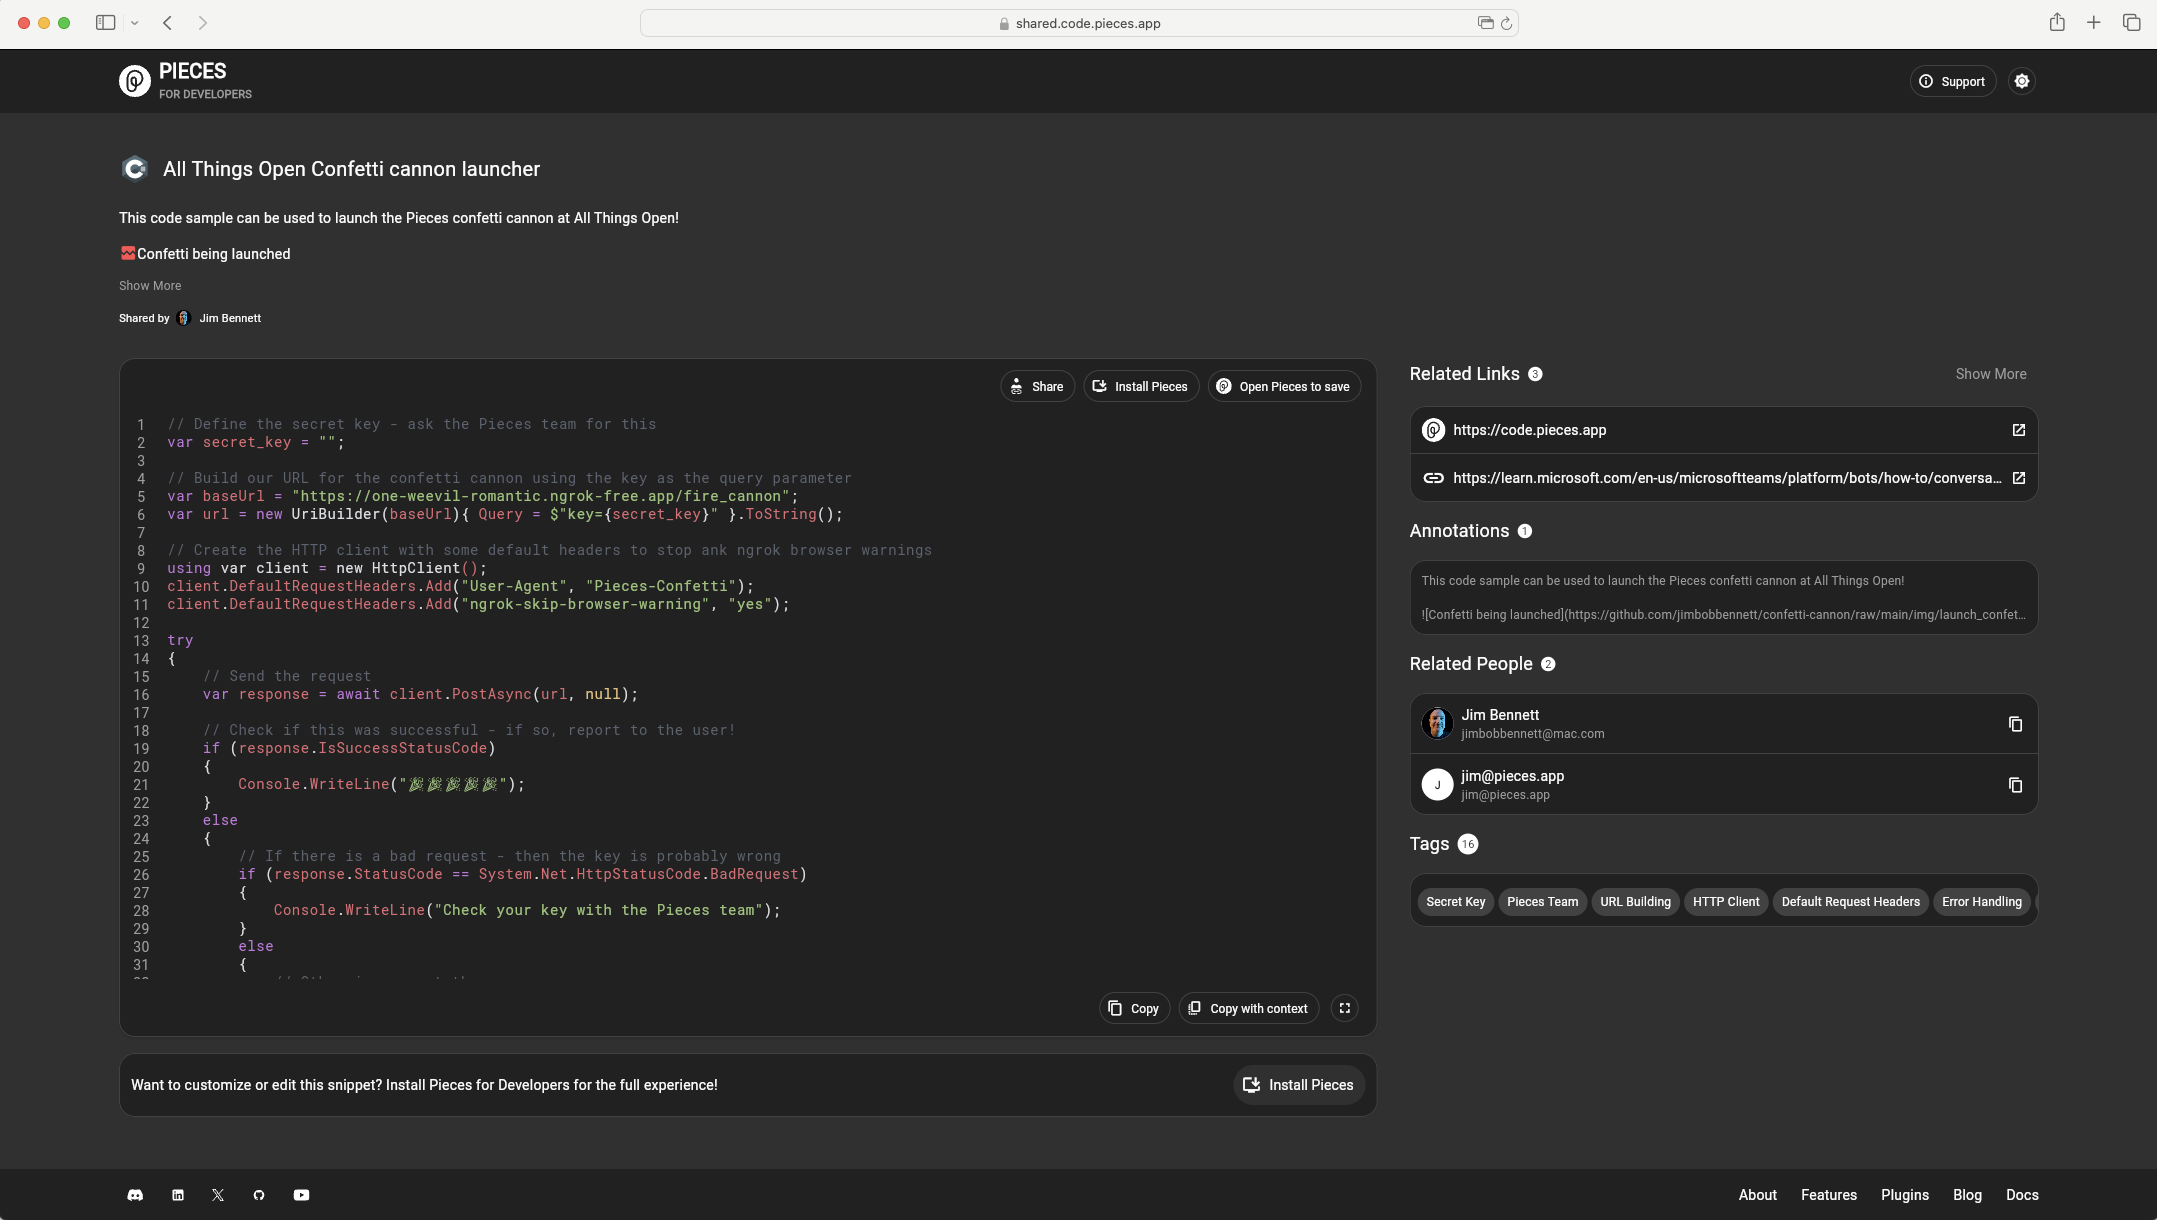
Task: Open the Pieces logo home link
Action: tap(186, 80)
